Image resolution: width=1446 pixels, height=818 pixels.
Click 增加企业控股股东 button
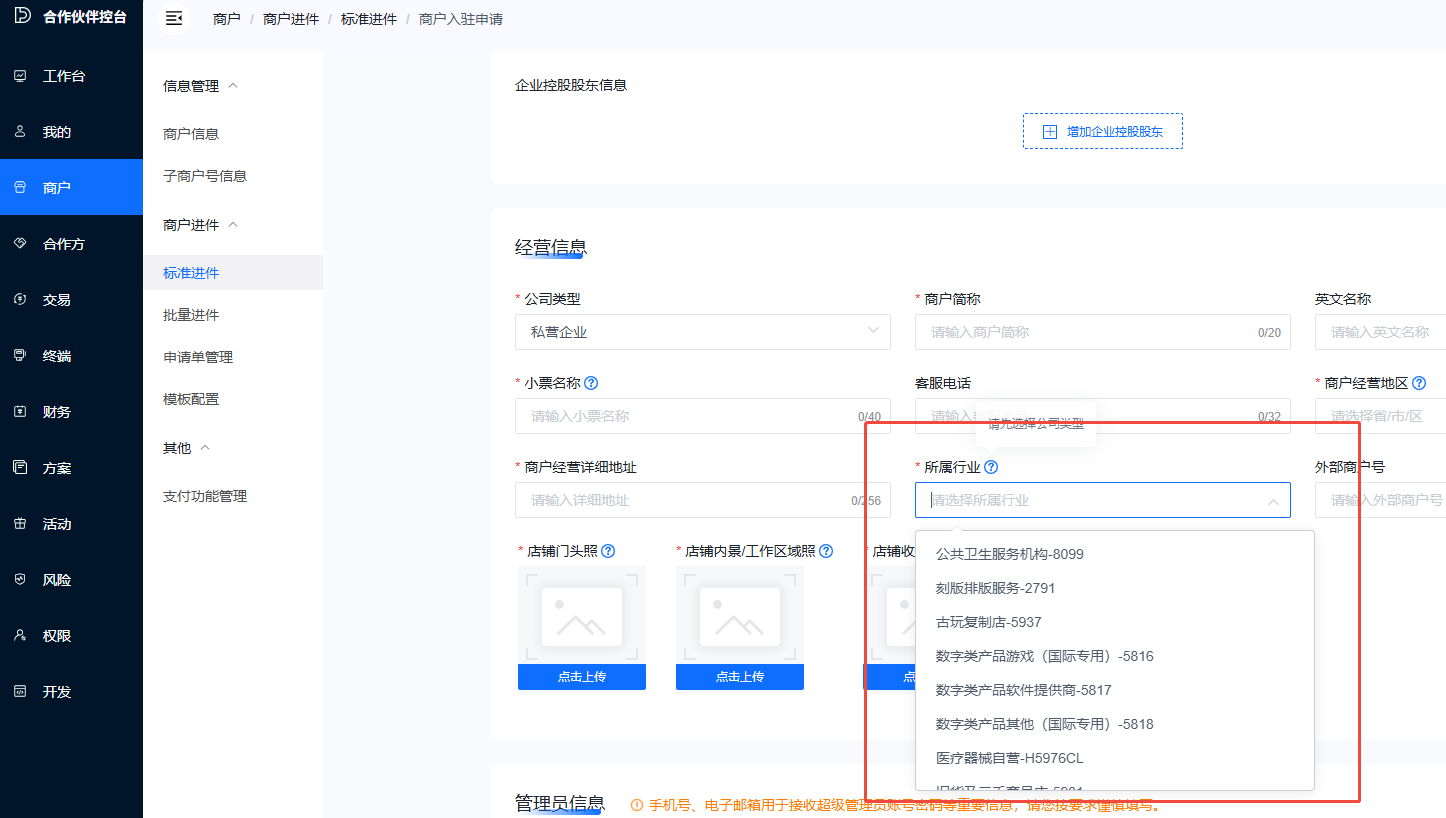(1102, 131)
